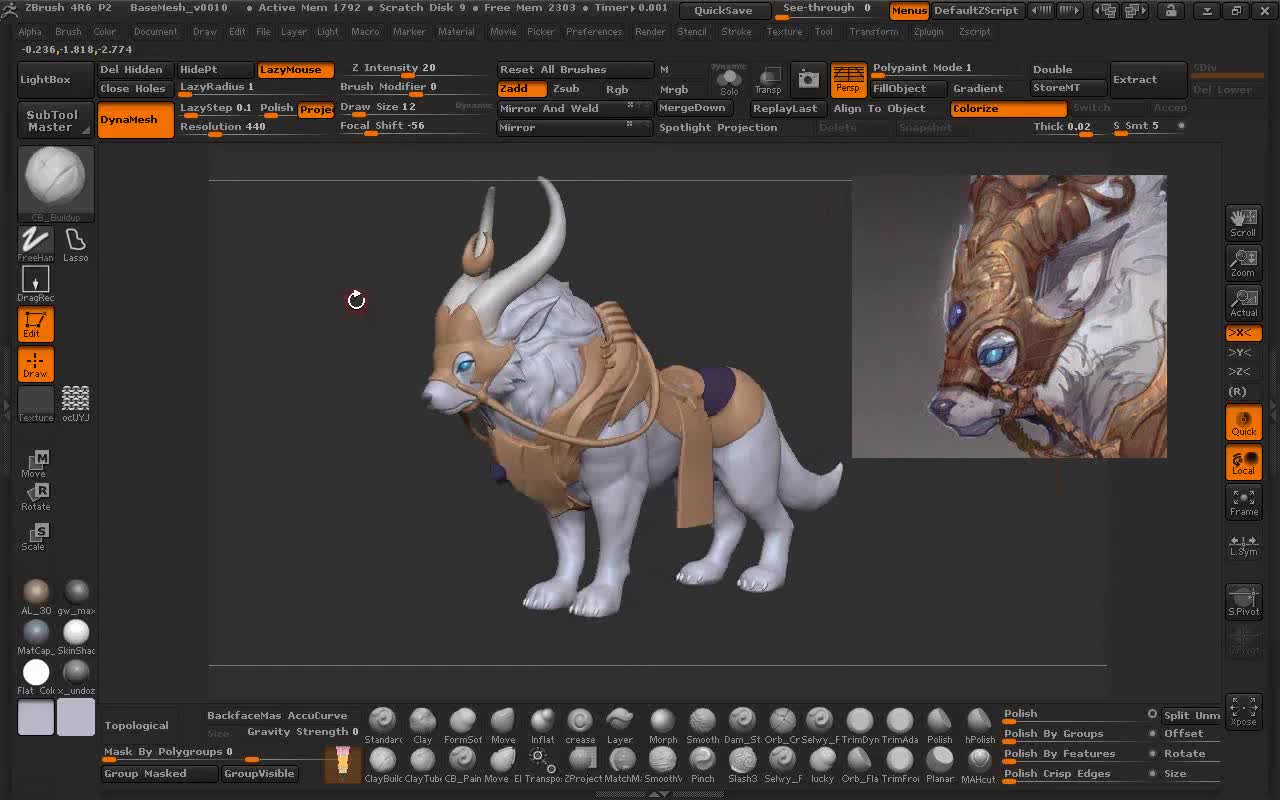
Task: Click the DynaMesh button
Action: click(x=135, y=120)
